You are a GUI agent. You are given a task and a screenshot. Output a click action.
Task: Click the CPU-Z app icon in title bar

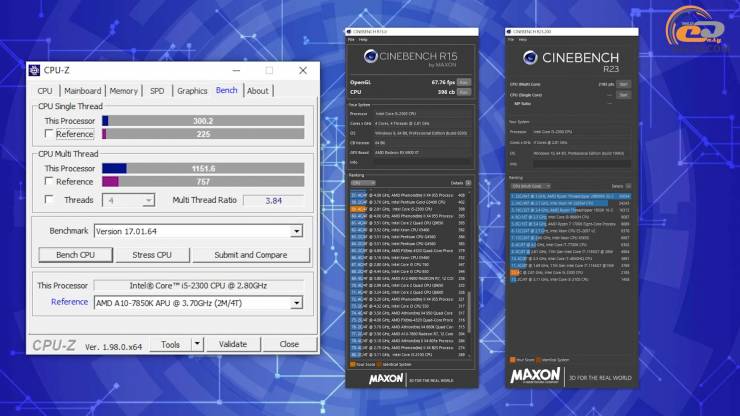(x=34, y=70)
